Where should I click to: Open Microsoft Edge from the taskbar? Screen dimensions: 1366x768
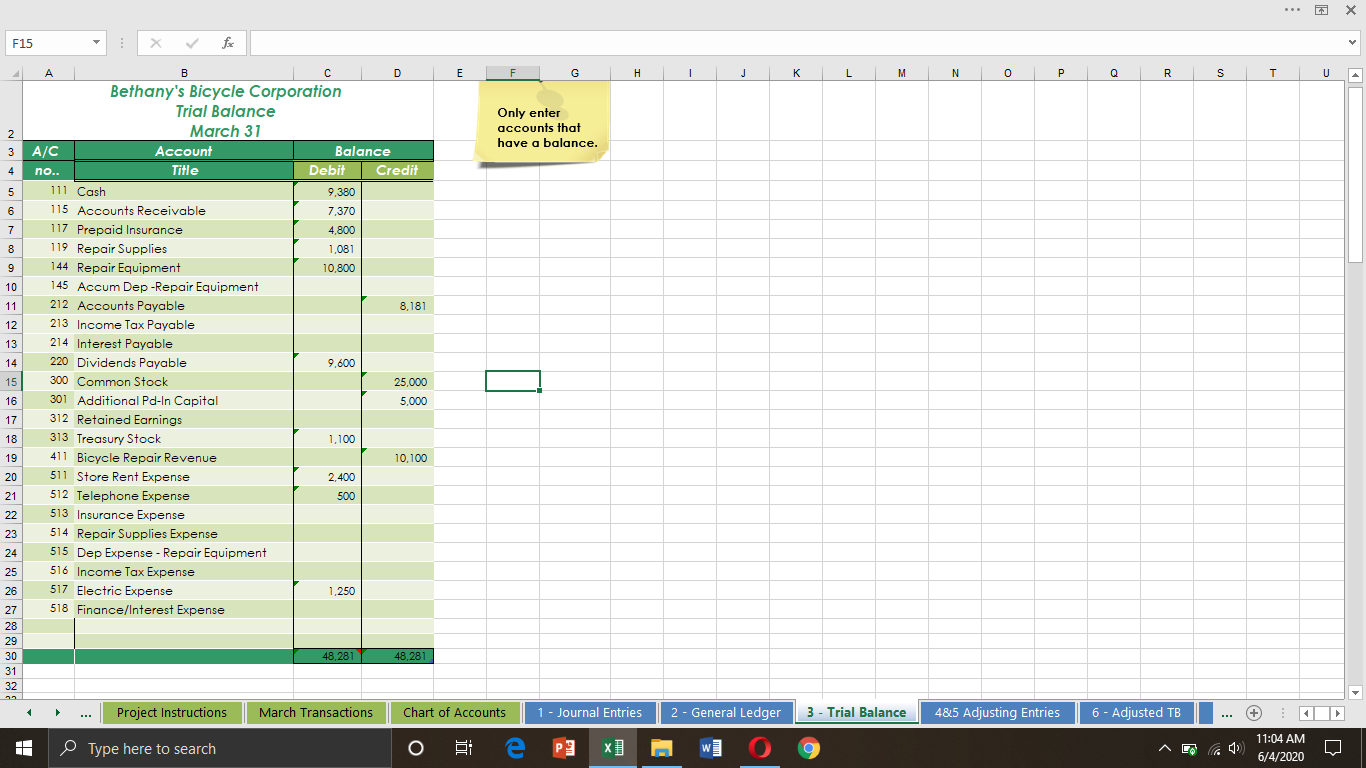click(x=515, y=748)
